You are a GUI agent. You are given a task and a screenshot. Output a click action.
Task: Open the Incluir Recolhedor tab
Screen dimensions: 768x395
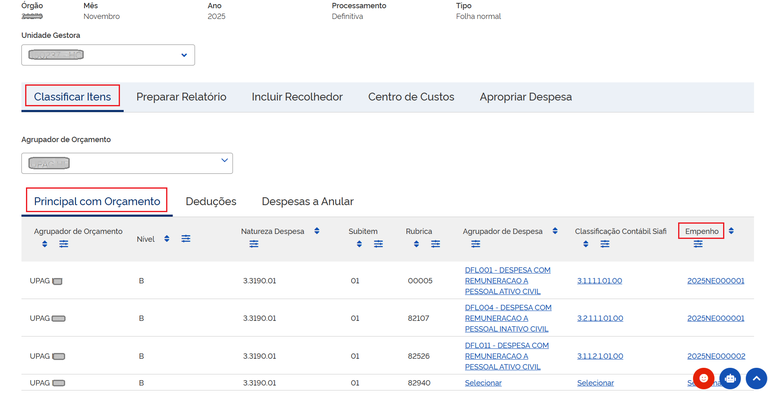point(297,97)
